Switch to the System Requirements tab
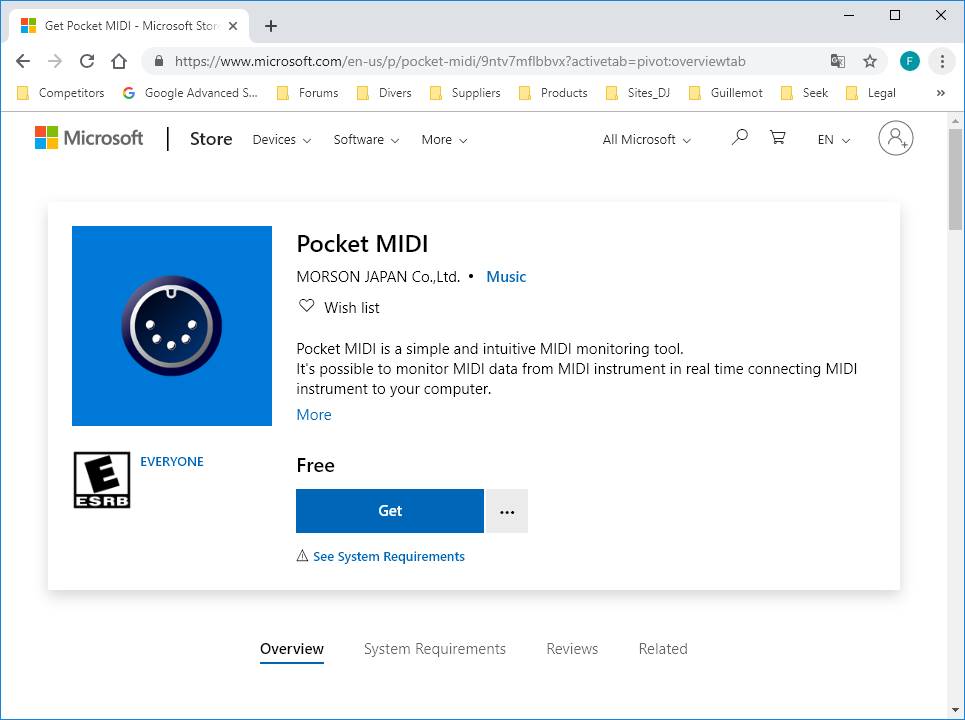 click(x=434, y=649)
